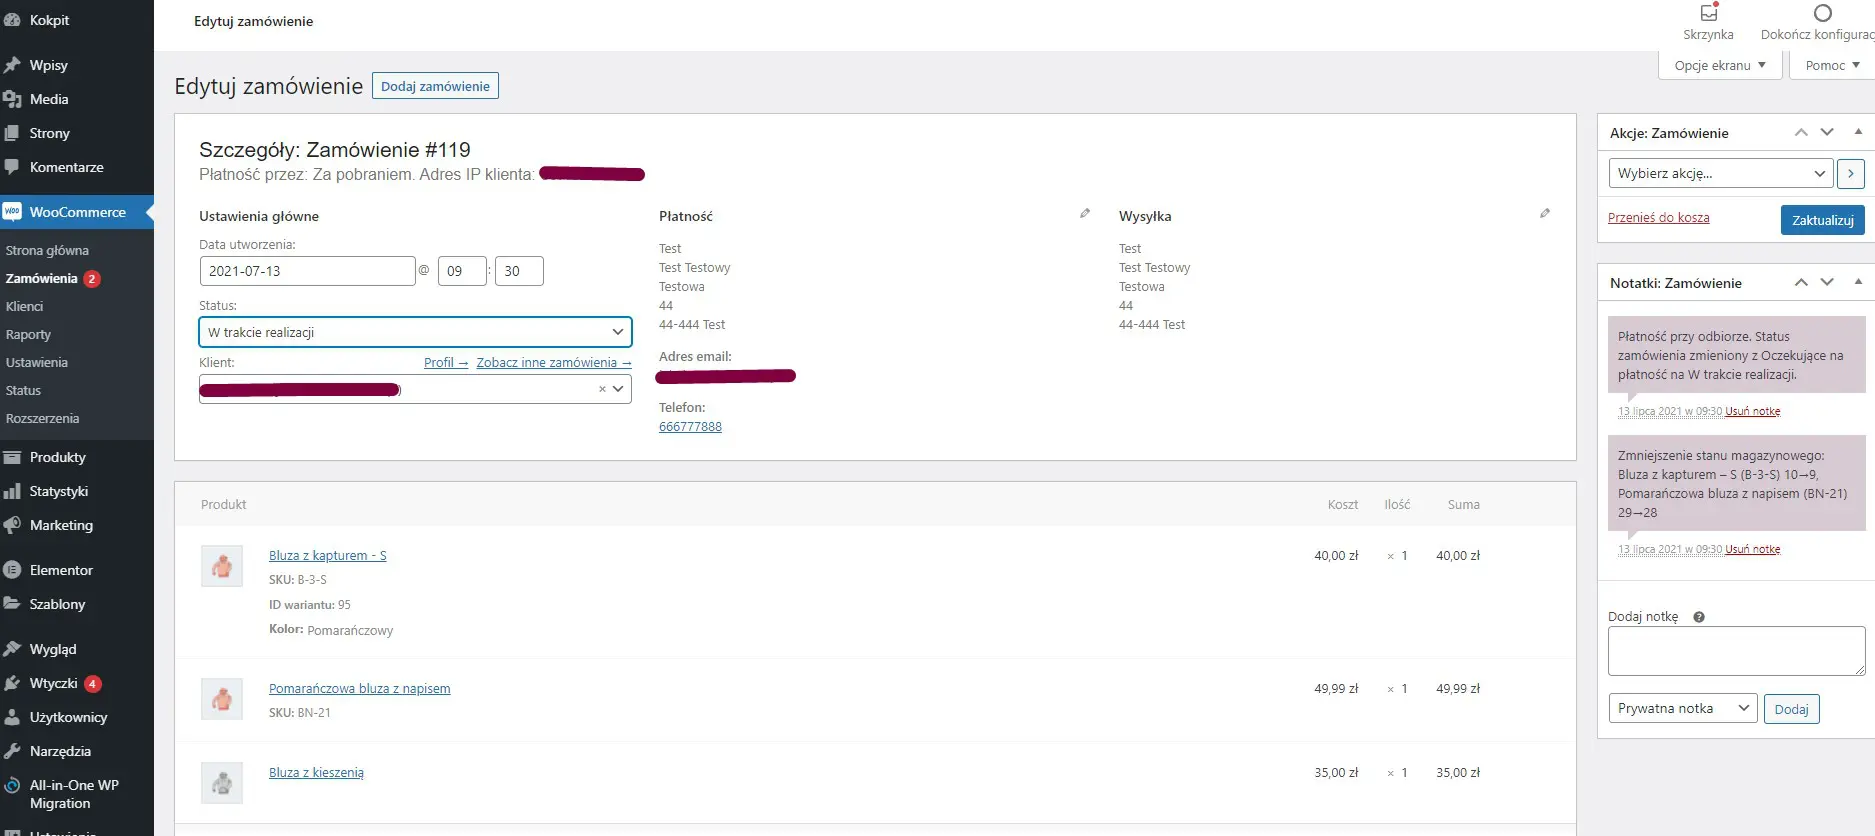Open the Bluza z kieszenią product thumbnail
The height and width of the screenshot is (836, 1875).
pos(222,783)
